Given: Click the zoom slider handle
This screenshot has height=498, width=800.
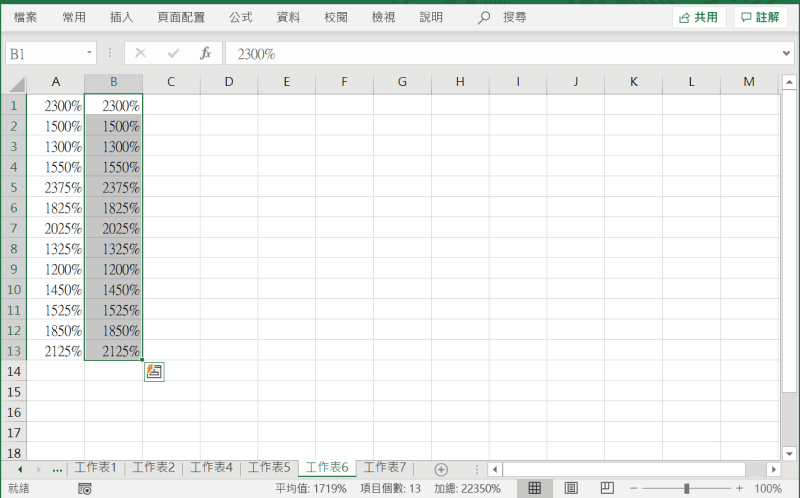Looking at the screenshot, I should (686, 488).
